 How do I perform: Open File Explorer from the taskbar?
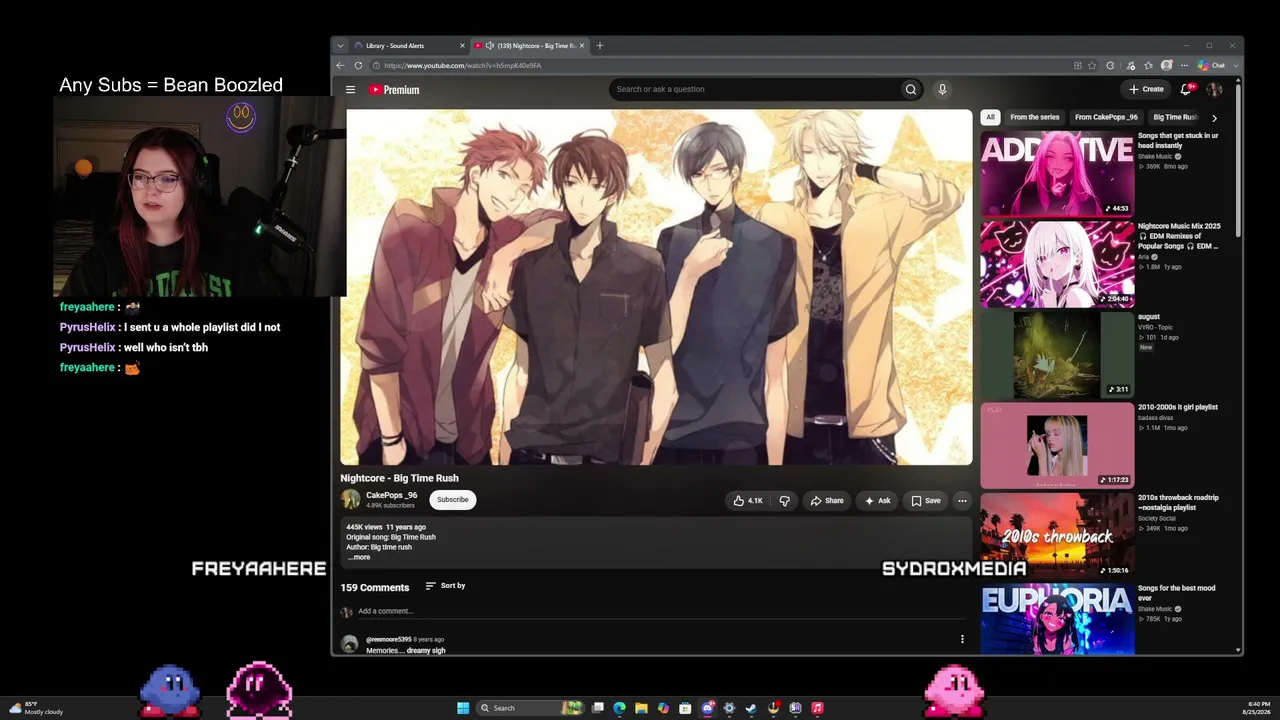pyautogui.click(x=641, y=708)
